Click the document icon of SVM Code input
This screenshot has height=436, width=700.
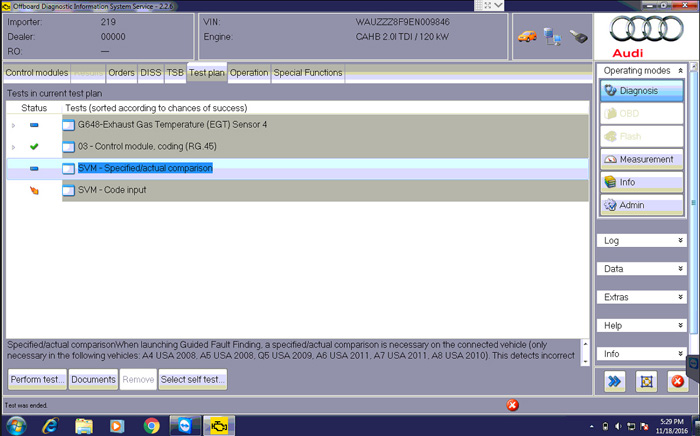coord(68,191)
